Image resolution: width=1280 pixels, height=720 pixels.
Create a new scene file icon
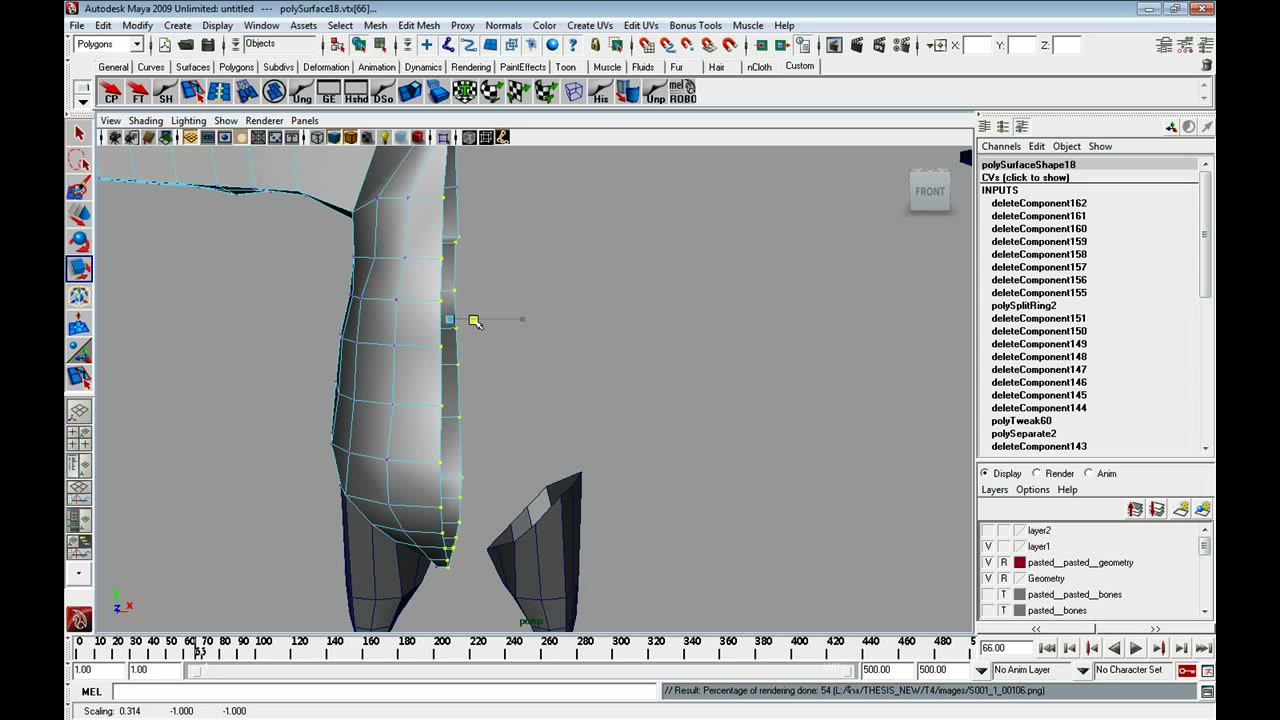[x=164, y=45]
